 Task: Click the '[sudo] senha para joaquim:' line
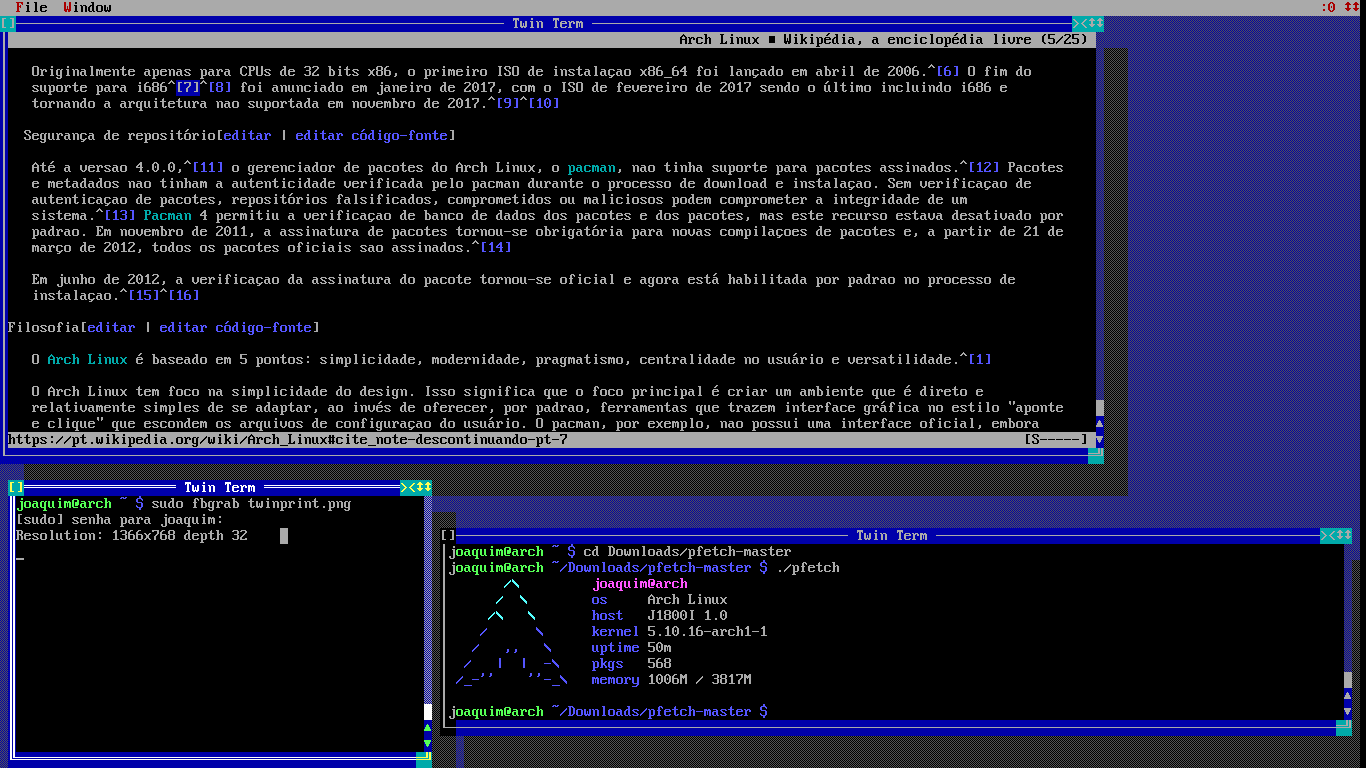[120, 519]
